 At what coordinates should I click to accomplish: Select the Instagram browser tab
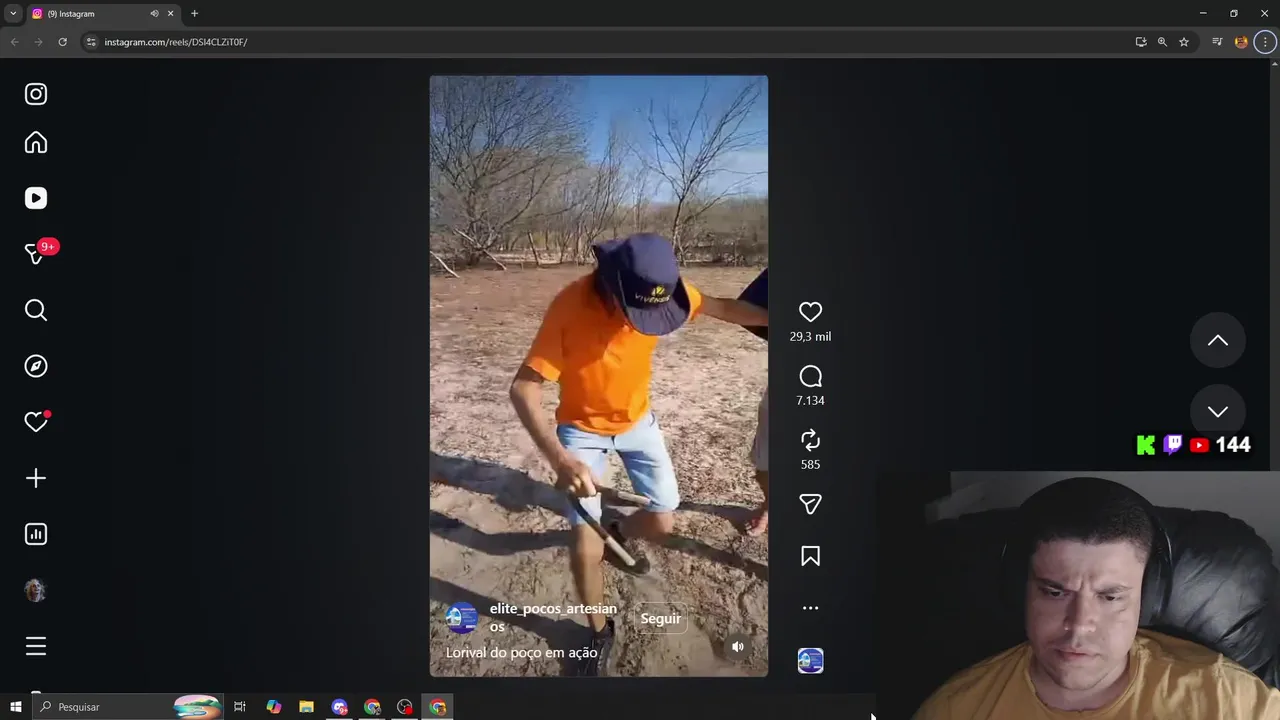(103, 14)
